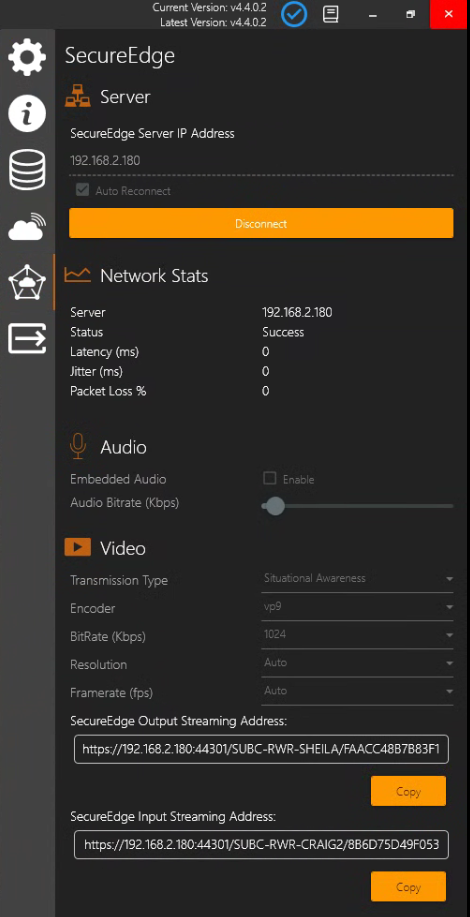
Task: Open the settings gear sidebar icon
Action: point(27,57)
